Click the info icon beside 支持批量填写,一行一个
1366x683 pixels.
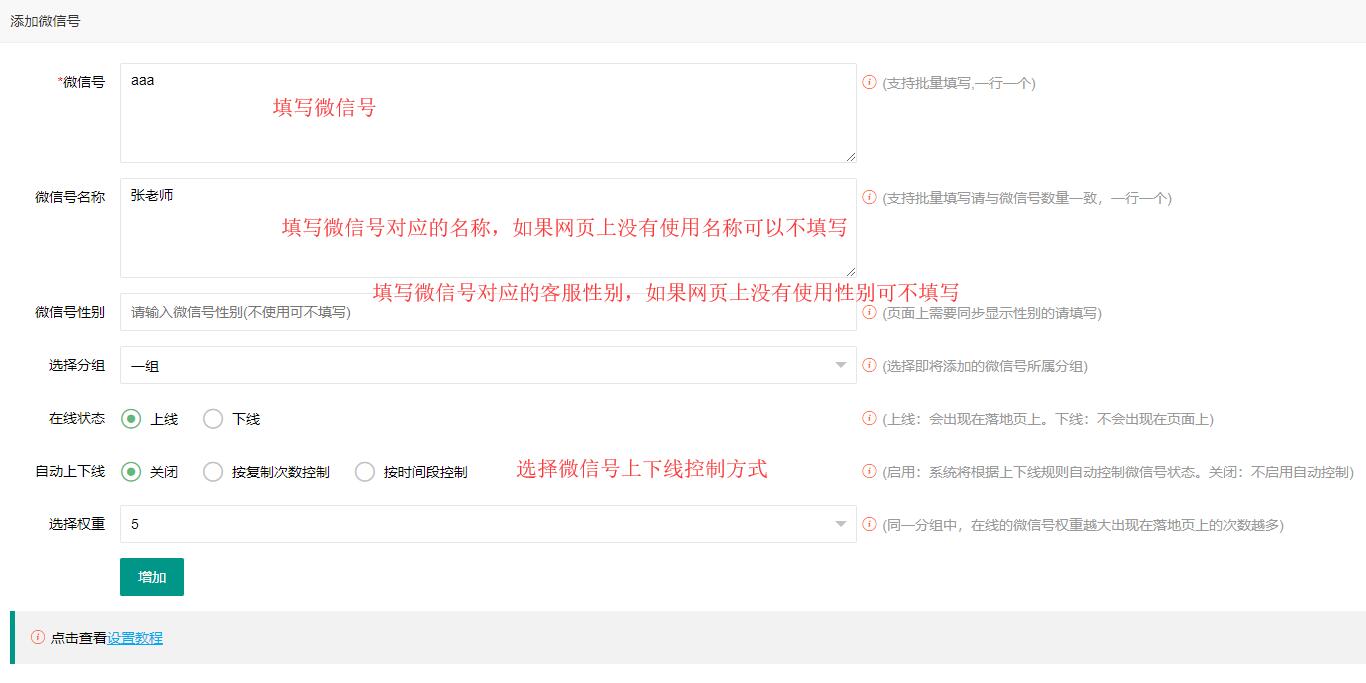[869, 82]
